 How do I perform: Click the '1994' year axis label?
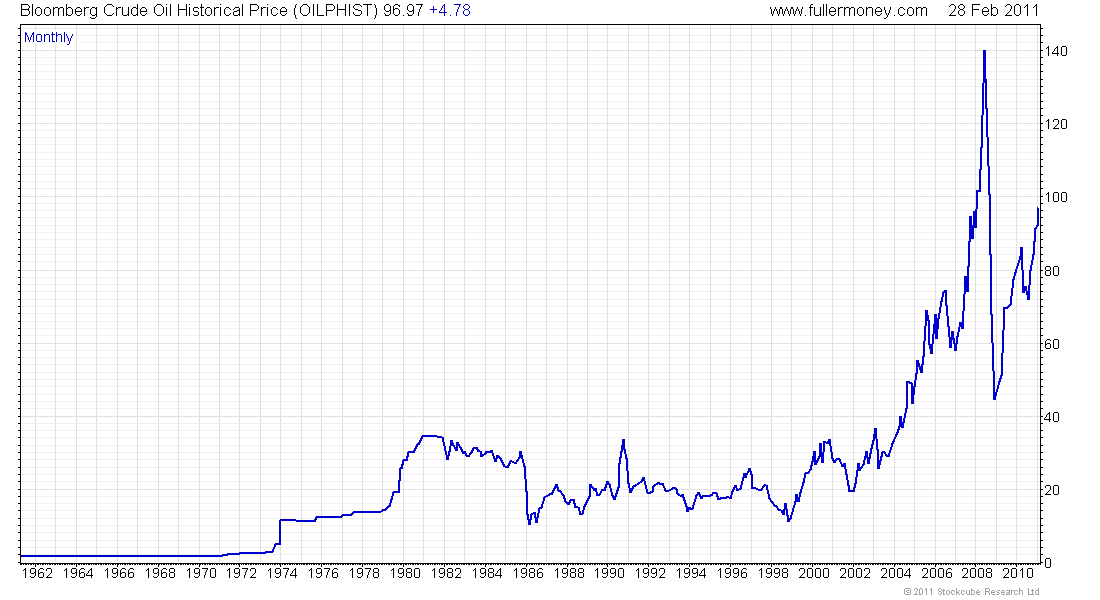tap(691, 573)
